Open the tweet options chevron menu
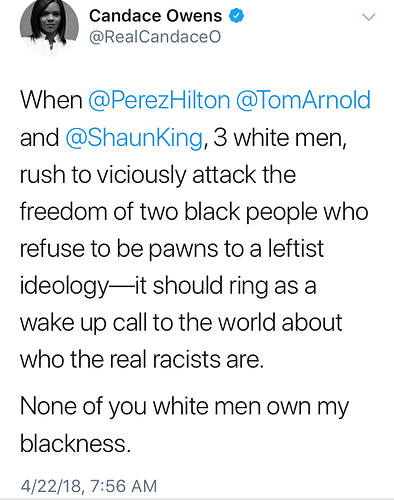Screen dimensions: 394x500 [368, 17]
